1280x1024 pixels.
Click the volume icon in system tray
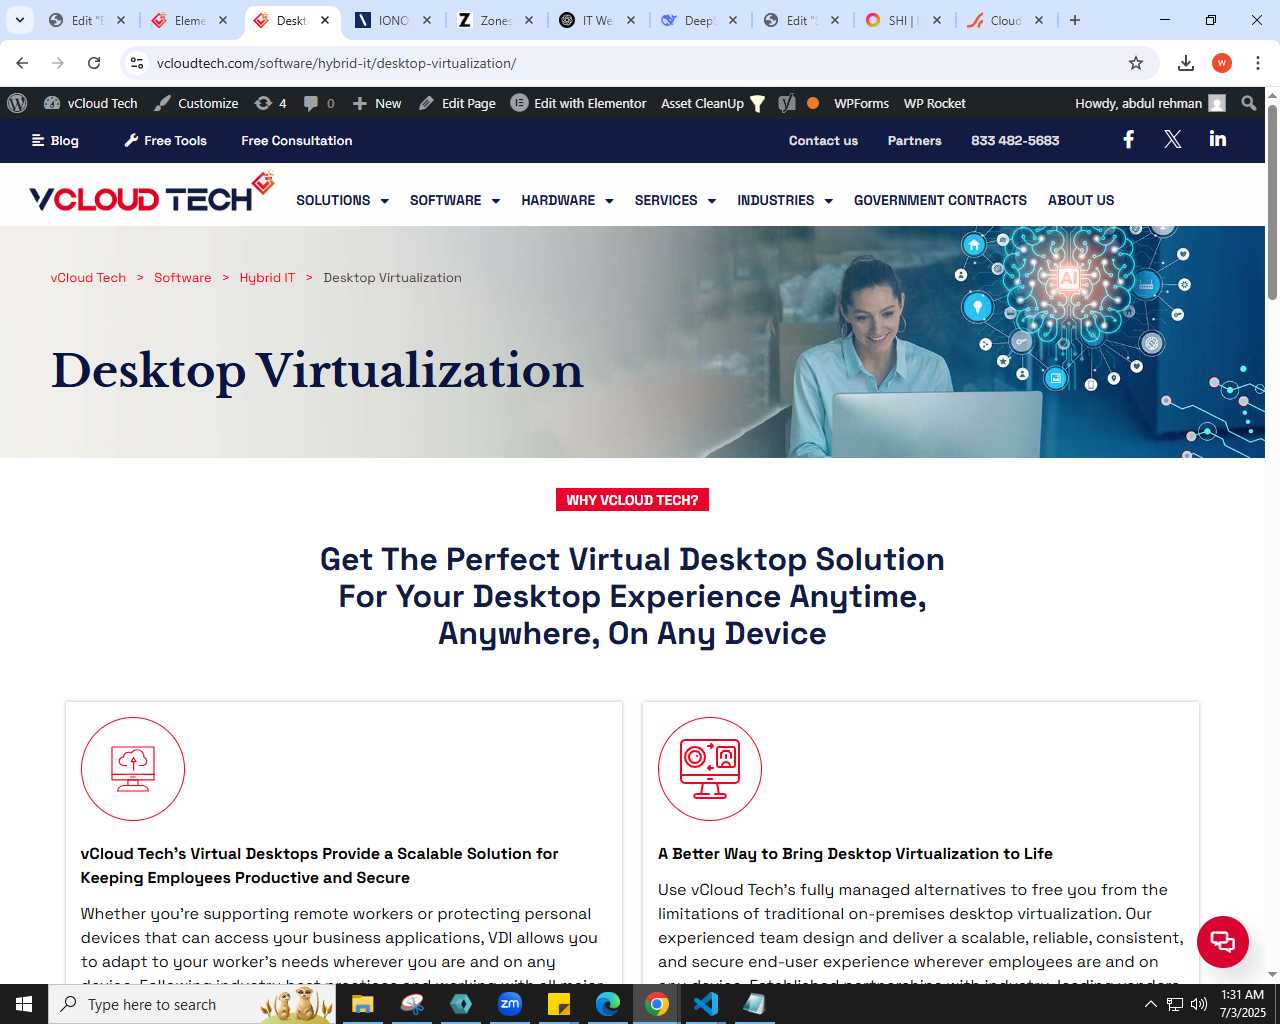(x=1199, y=1004)
